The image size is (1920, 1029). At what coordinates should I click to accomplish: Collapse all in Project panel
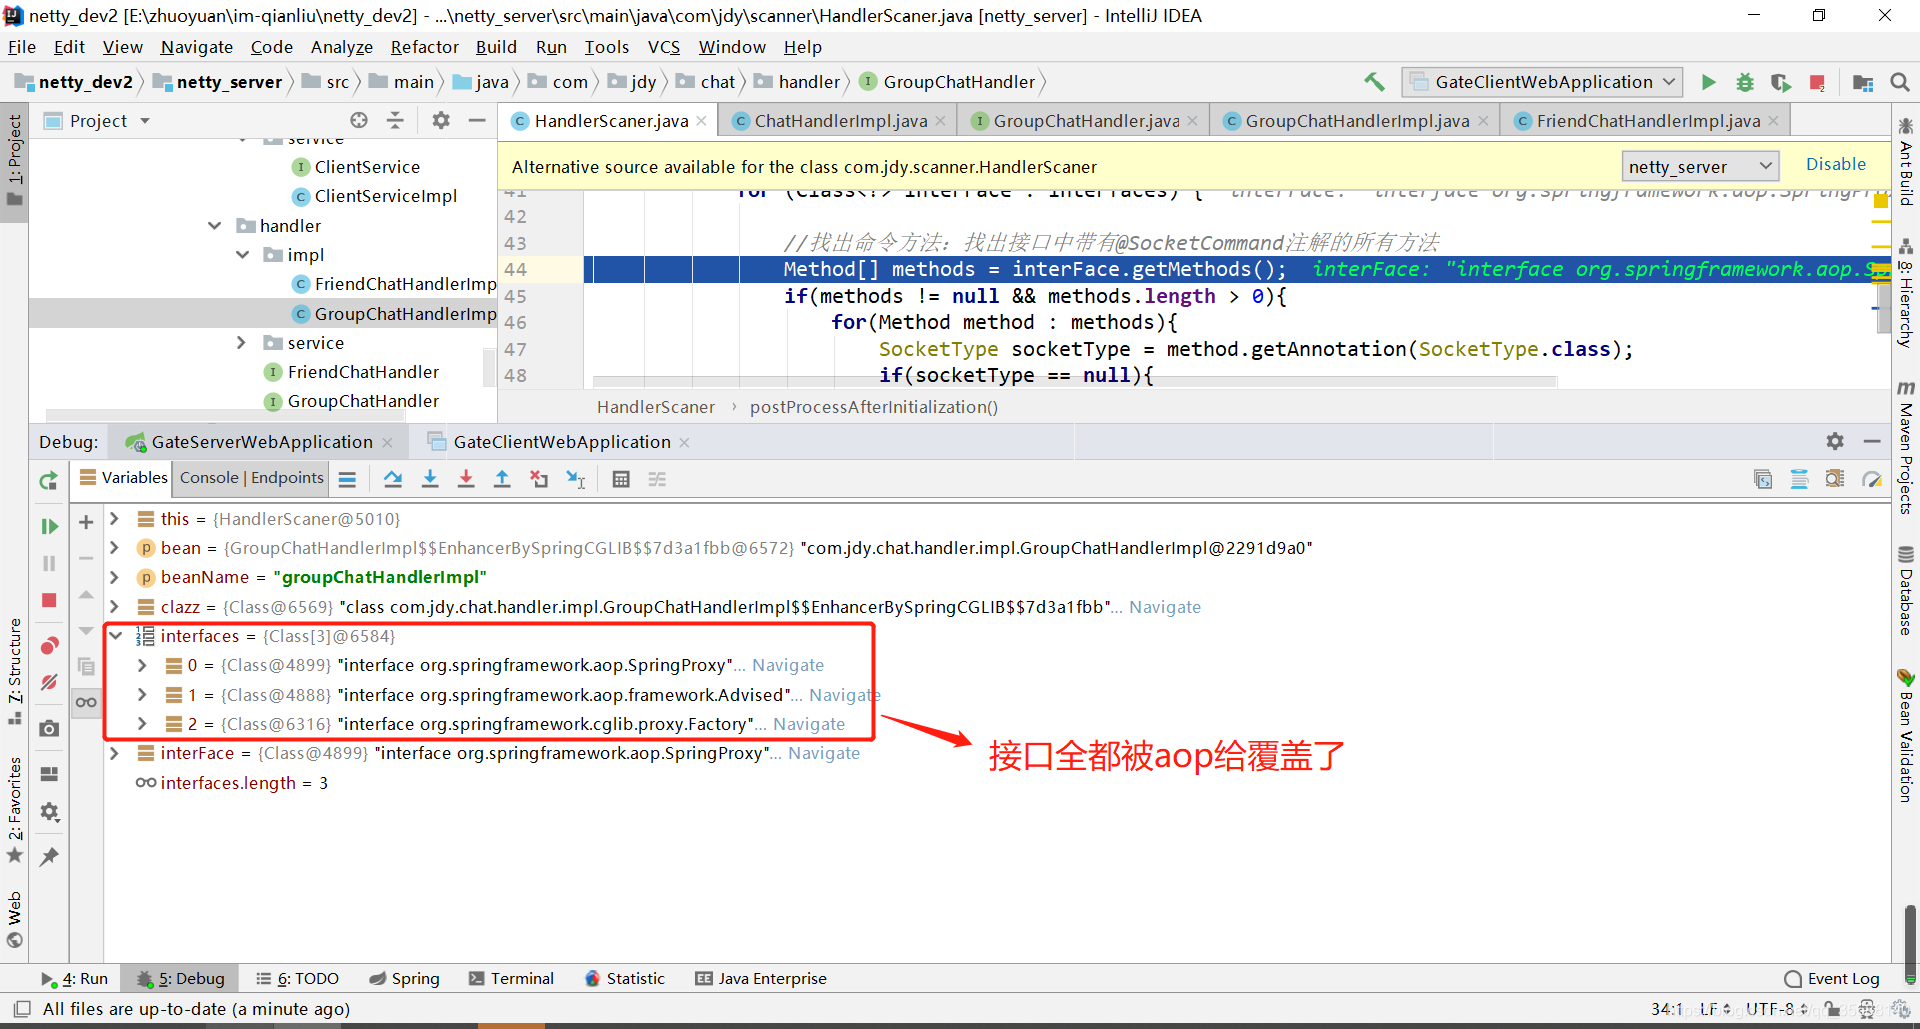click(x=396, y=120)
